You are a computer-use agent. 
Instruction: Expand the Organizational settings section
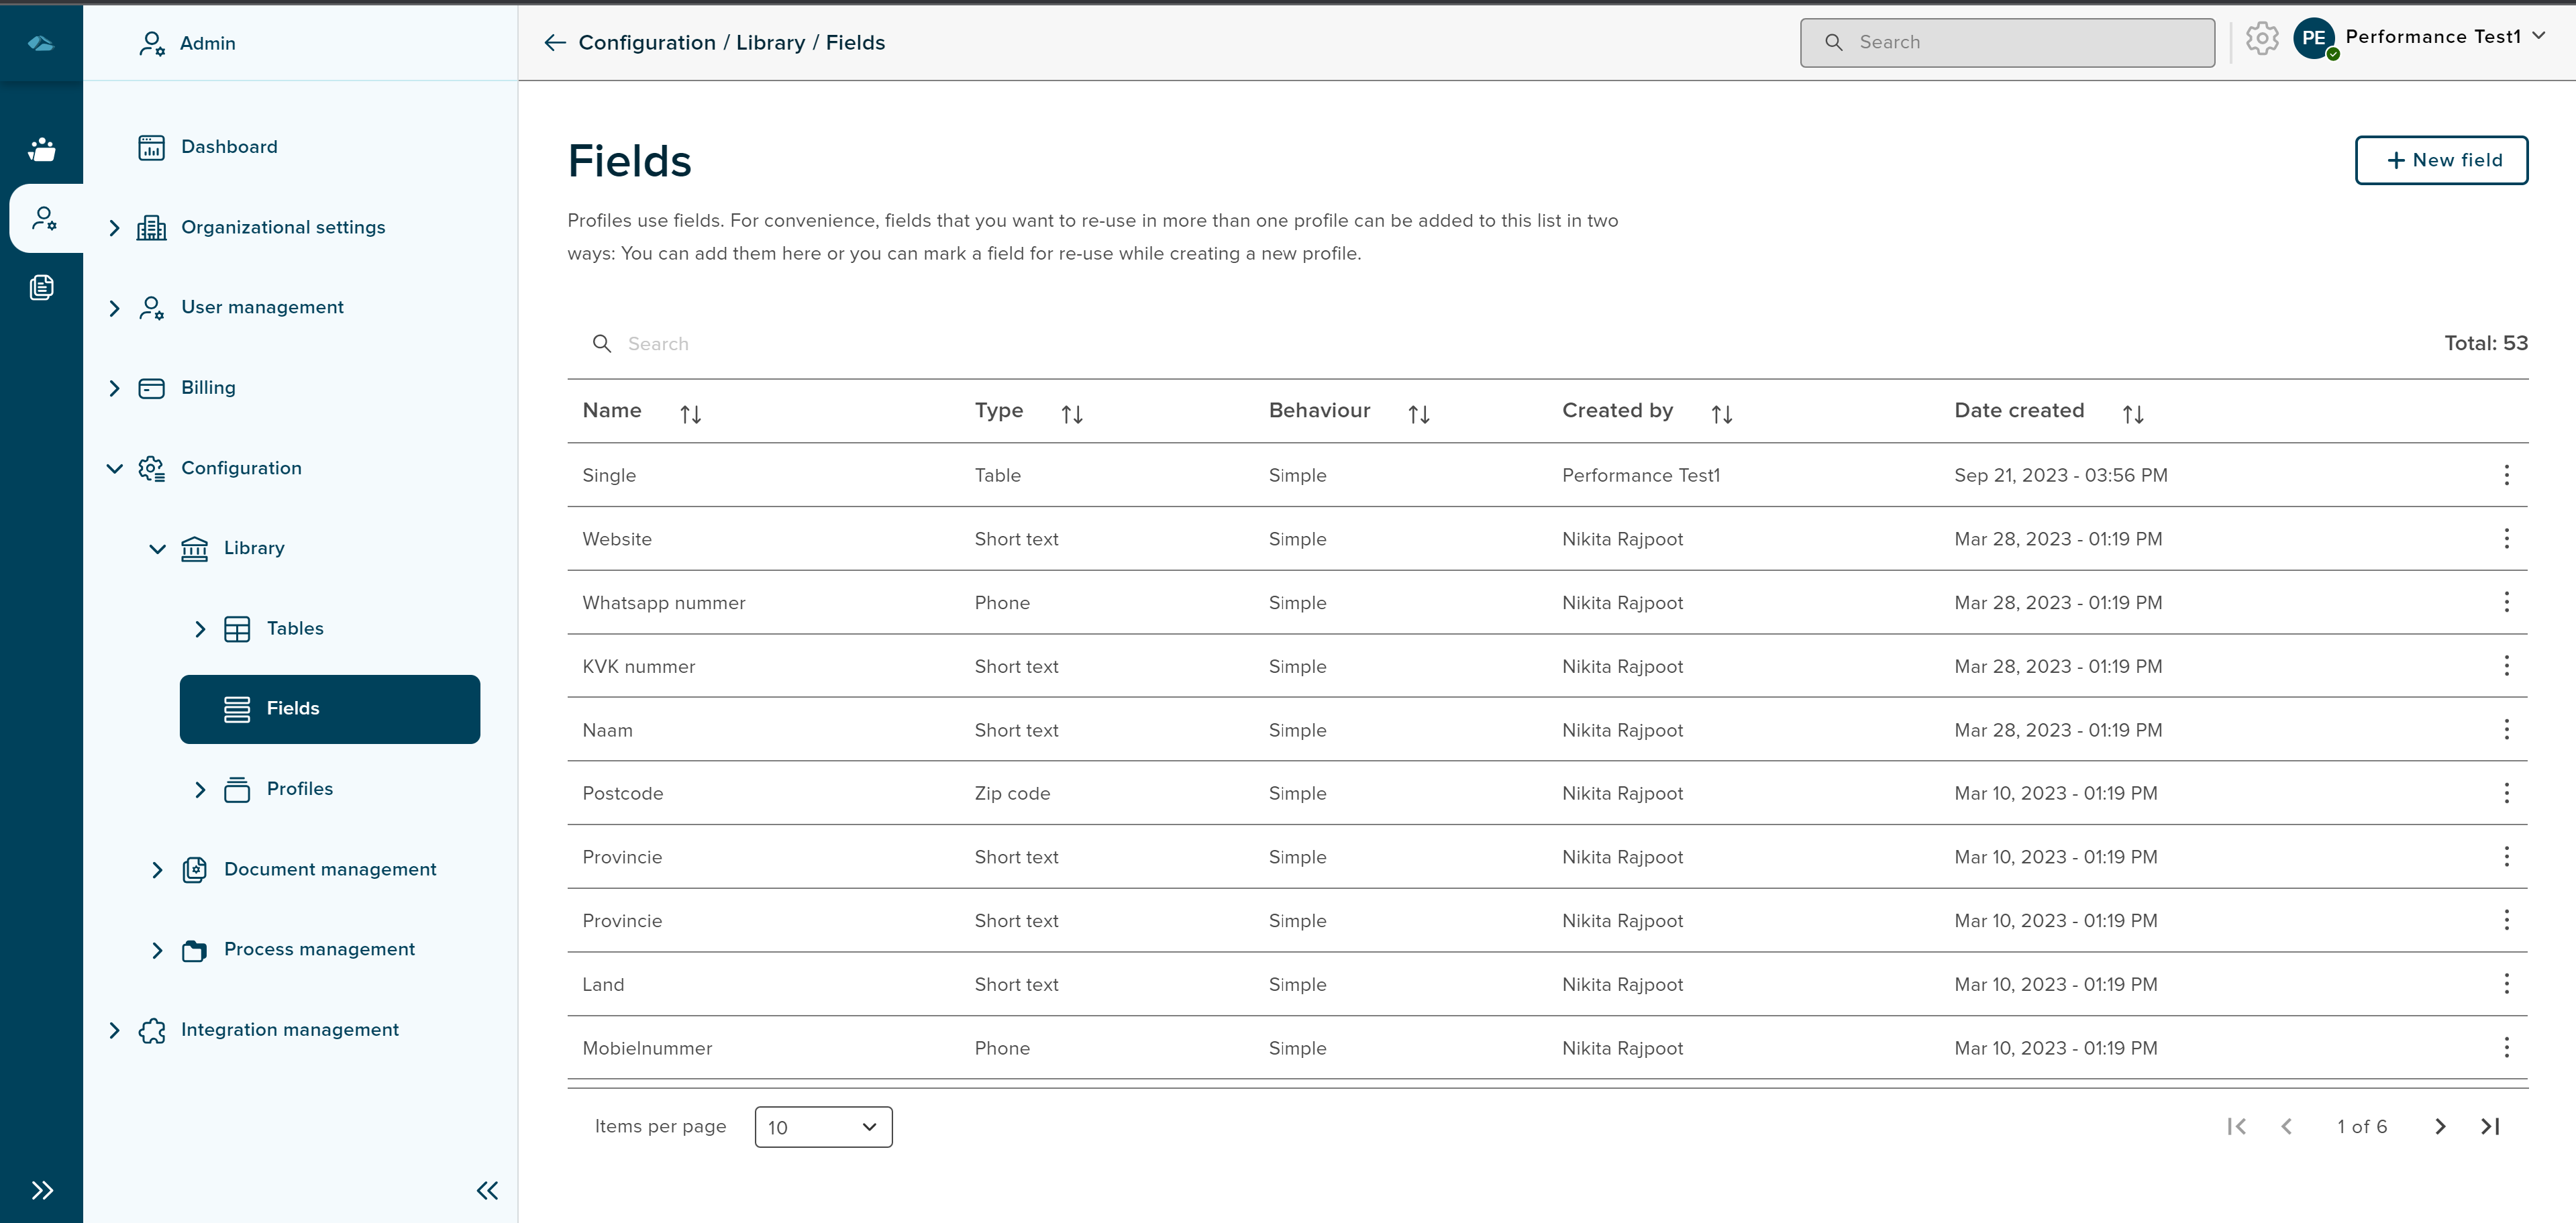point(114,228)
